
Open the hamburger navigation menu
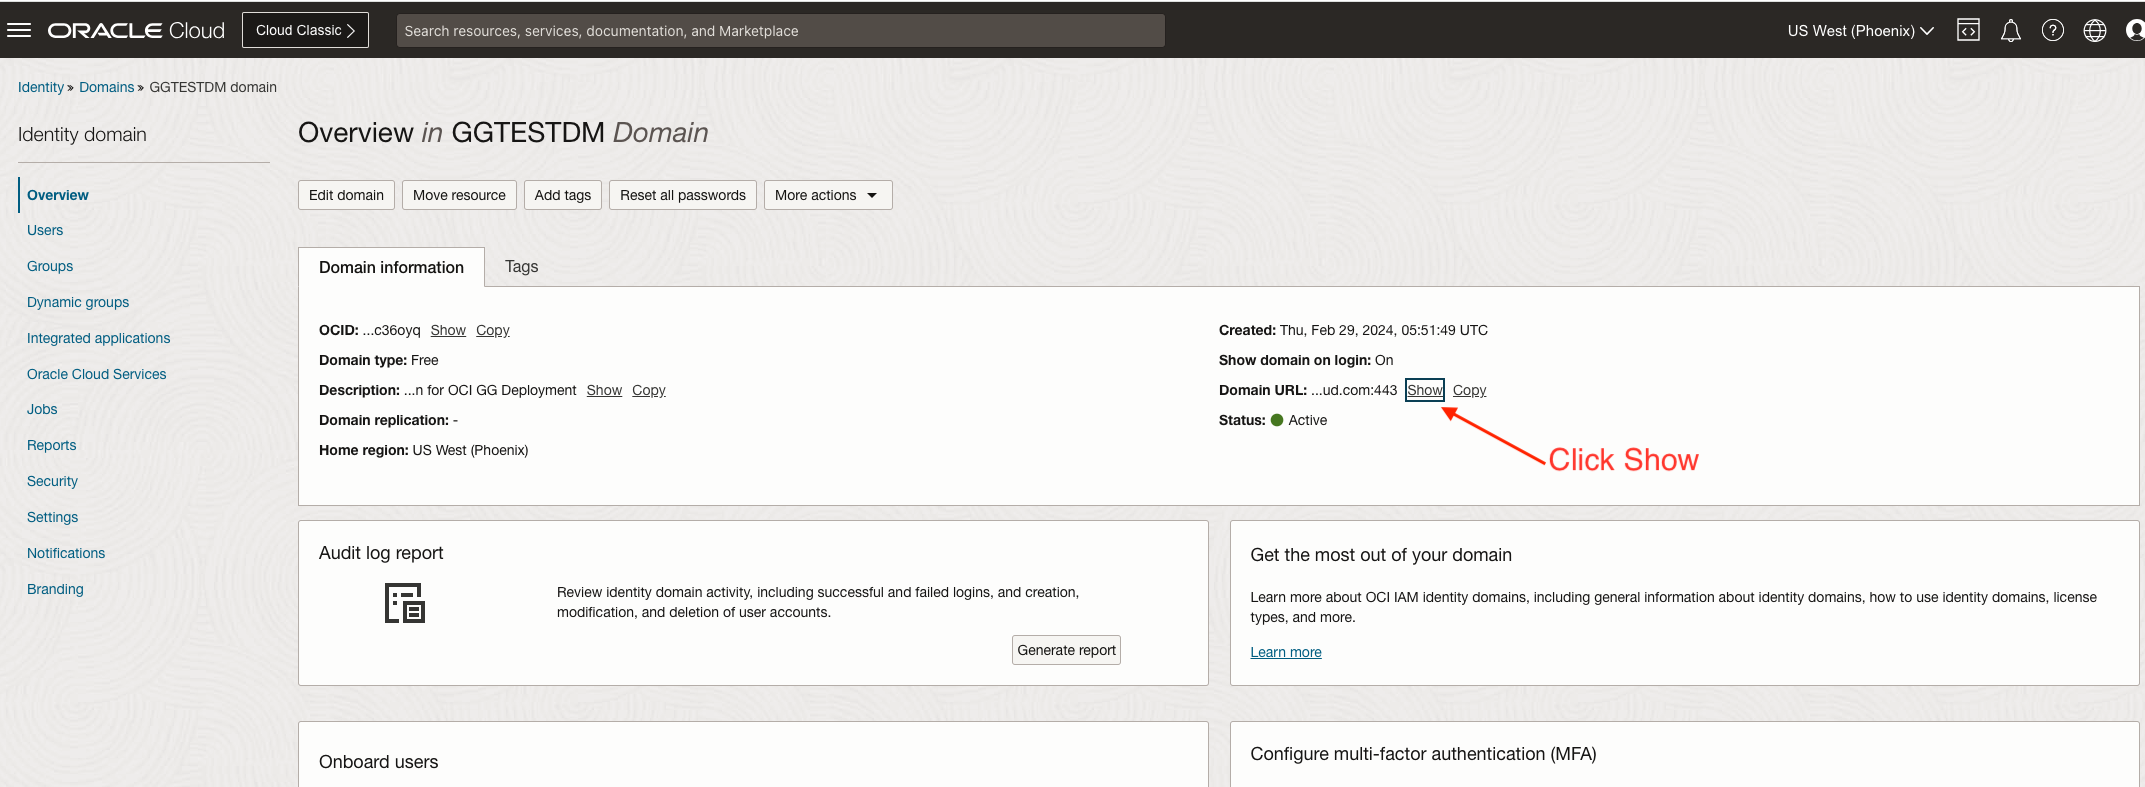tap(19, 30)
